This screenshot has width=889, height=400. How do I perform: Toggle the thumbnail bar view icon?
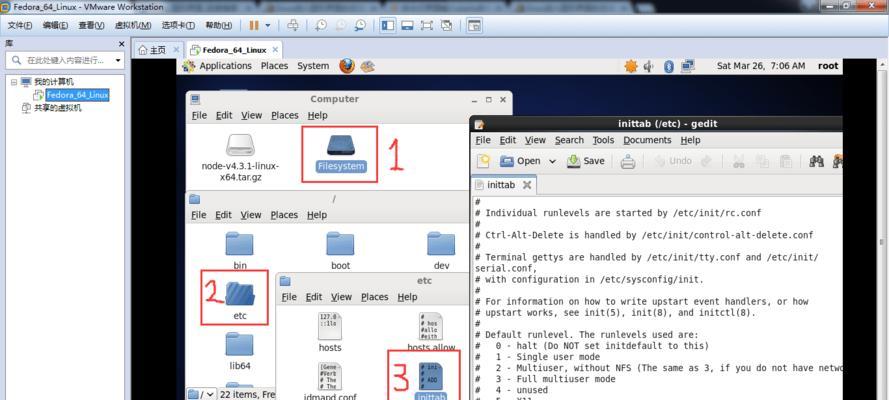coord(407,25)
